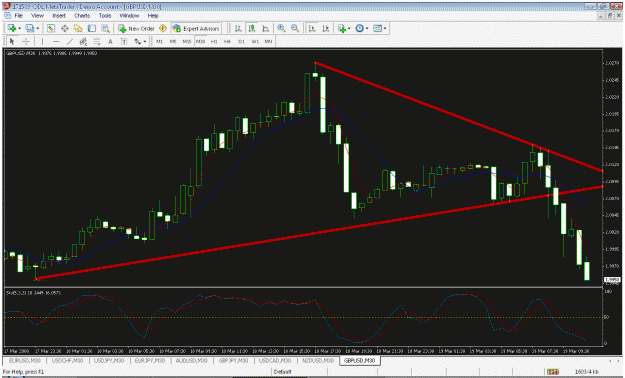Open the Tools menu

pyautogui.click(x=105, y=16)
